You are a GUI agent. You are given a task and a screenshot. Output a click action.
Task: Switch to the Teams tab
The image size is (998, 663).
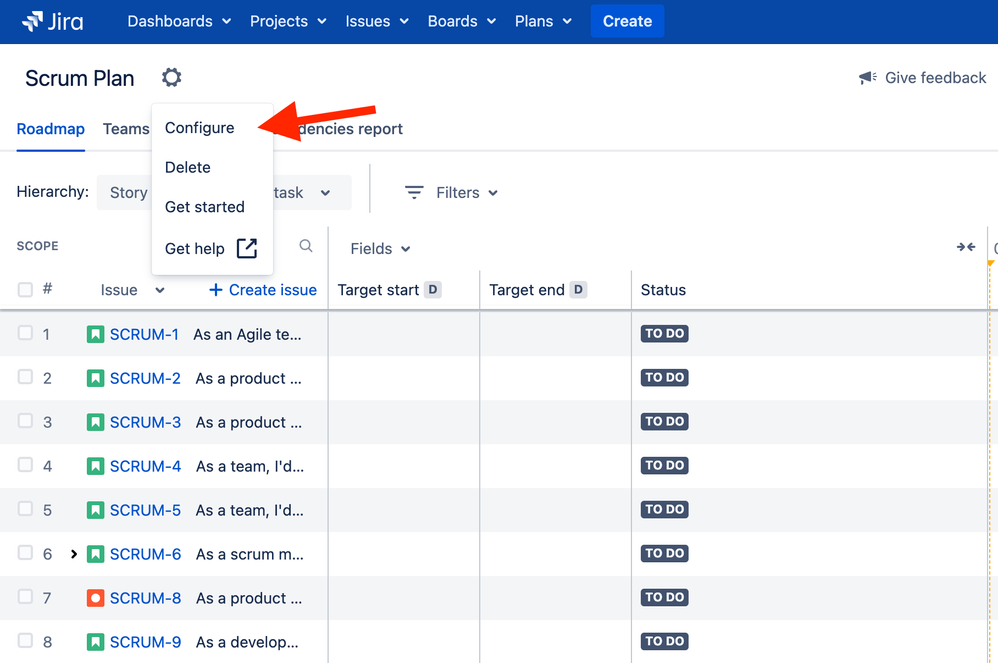click(x=126, y=129)
